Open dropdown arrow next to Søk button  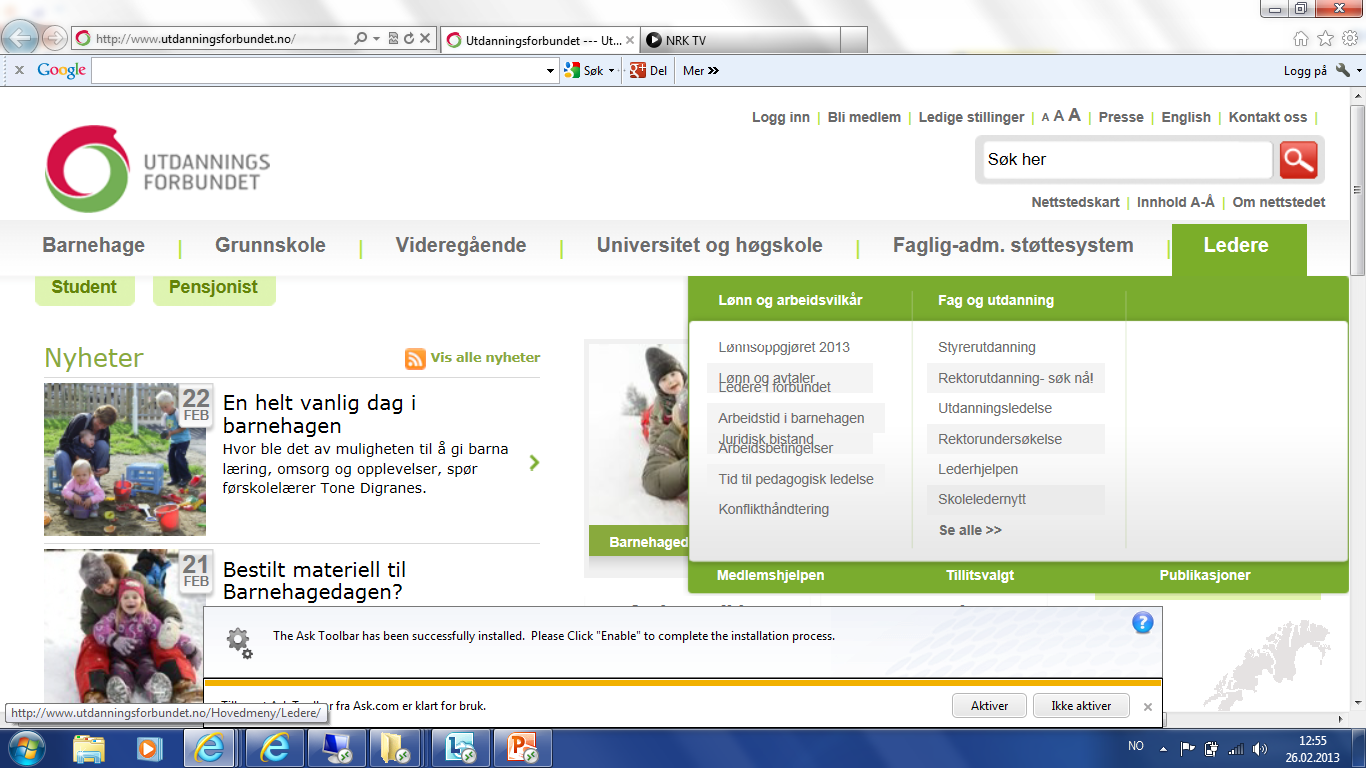[x=612, y=70]
